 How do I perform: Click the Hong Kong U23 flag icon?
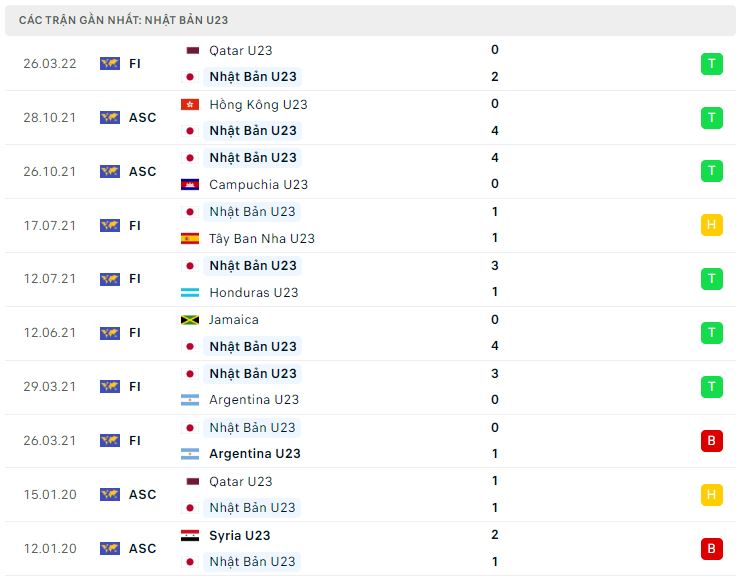[190, 104]
